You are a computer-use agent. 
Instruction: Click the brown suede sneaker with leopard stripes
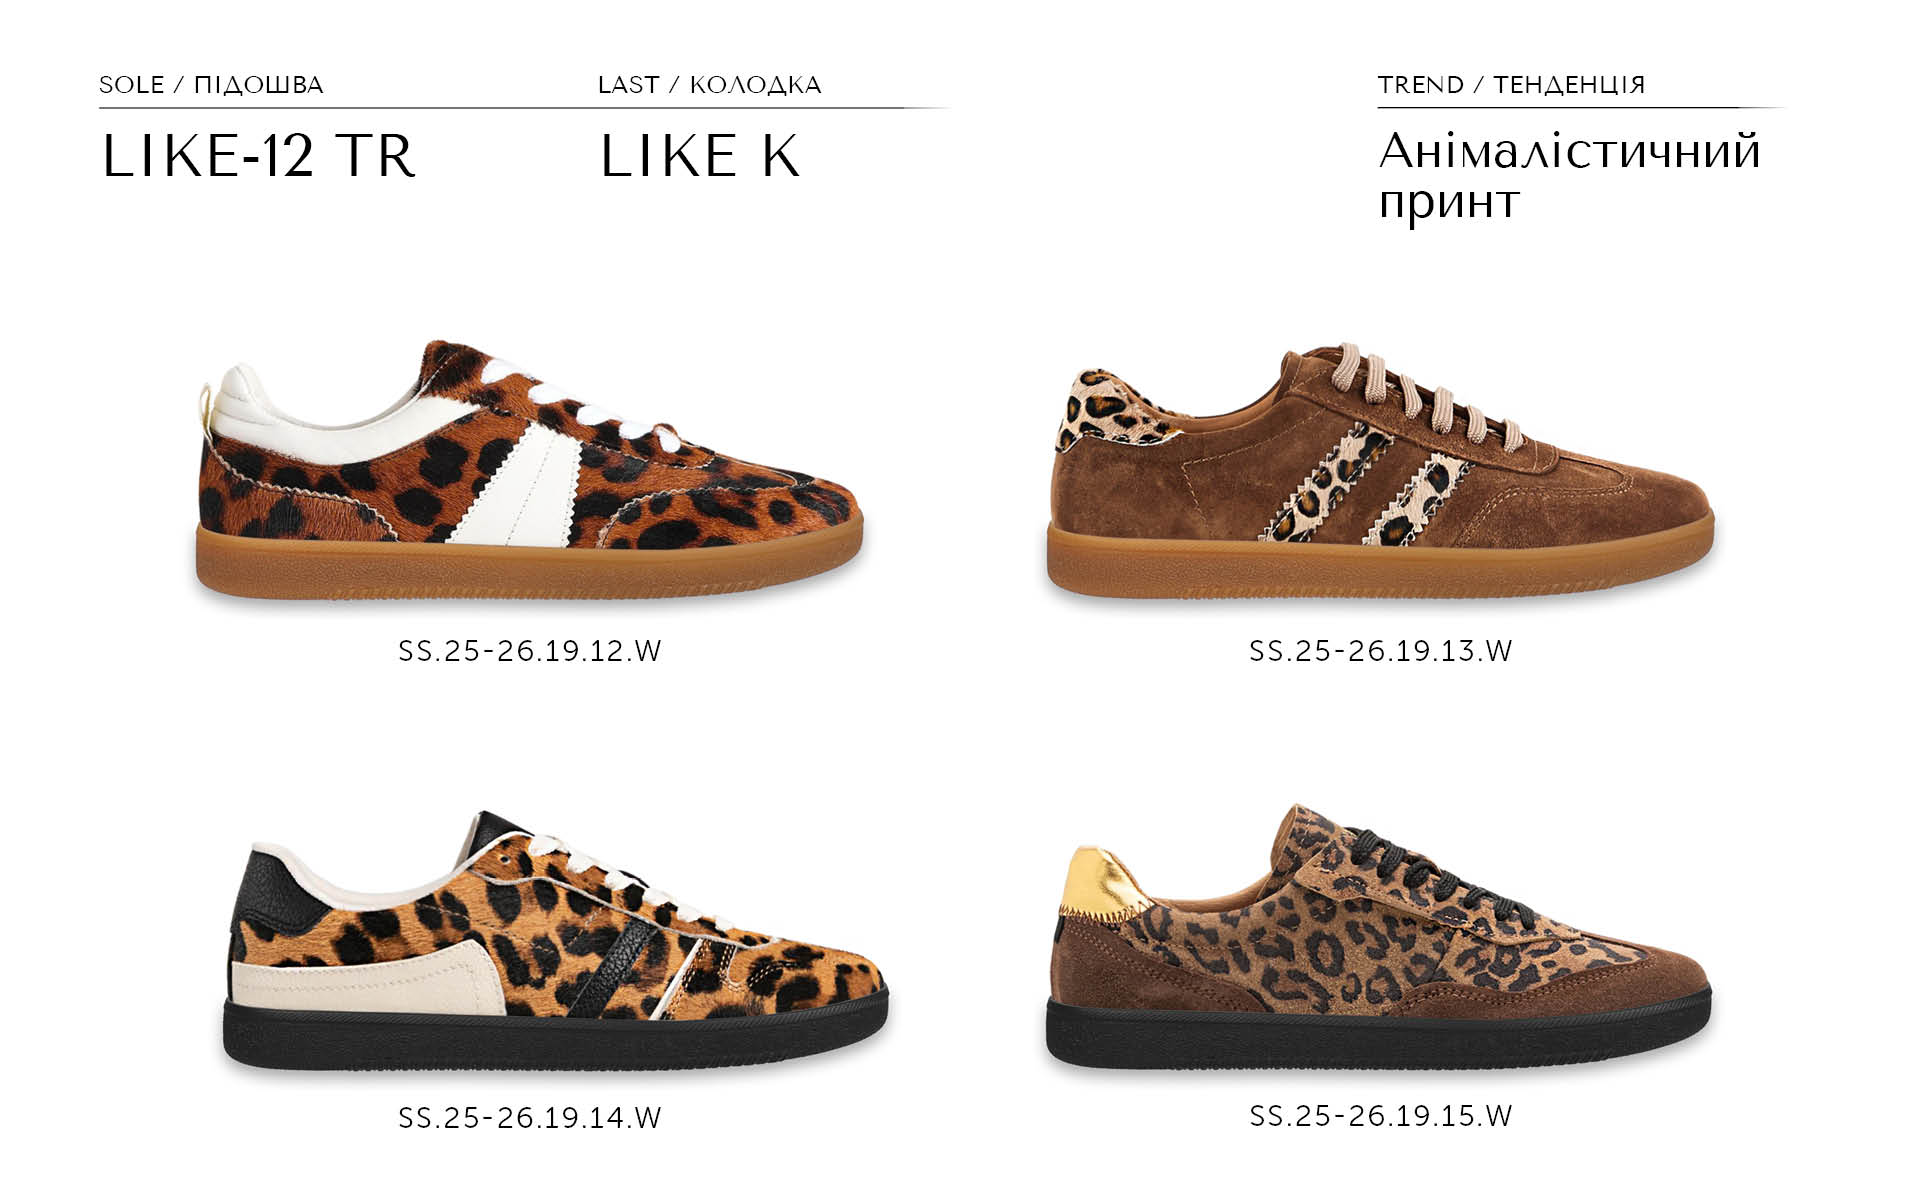tap(1380, 471)
